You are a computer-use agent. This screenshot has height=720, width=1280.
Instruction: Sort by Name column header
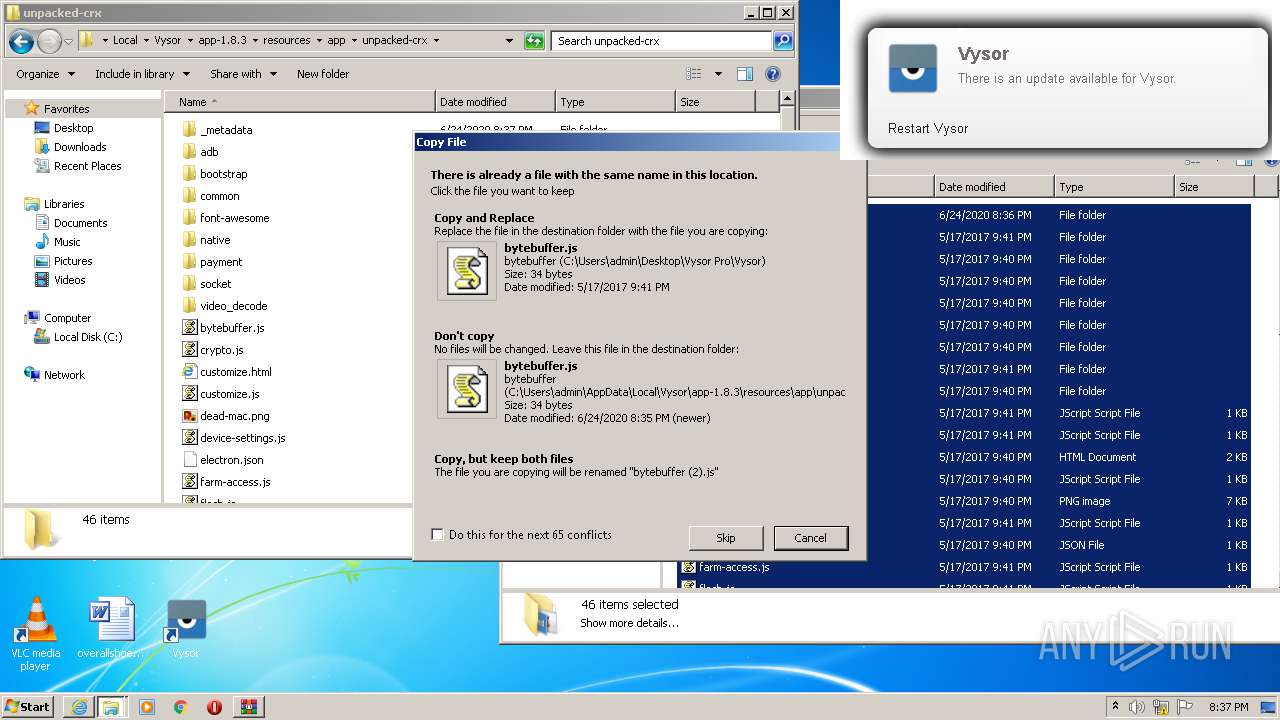(x=300, y=102)
